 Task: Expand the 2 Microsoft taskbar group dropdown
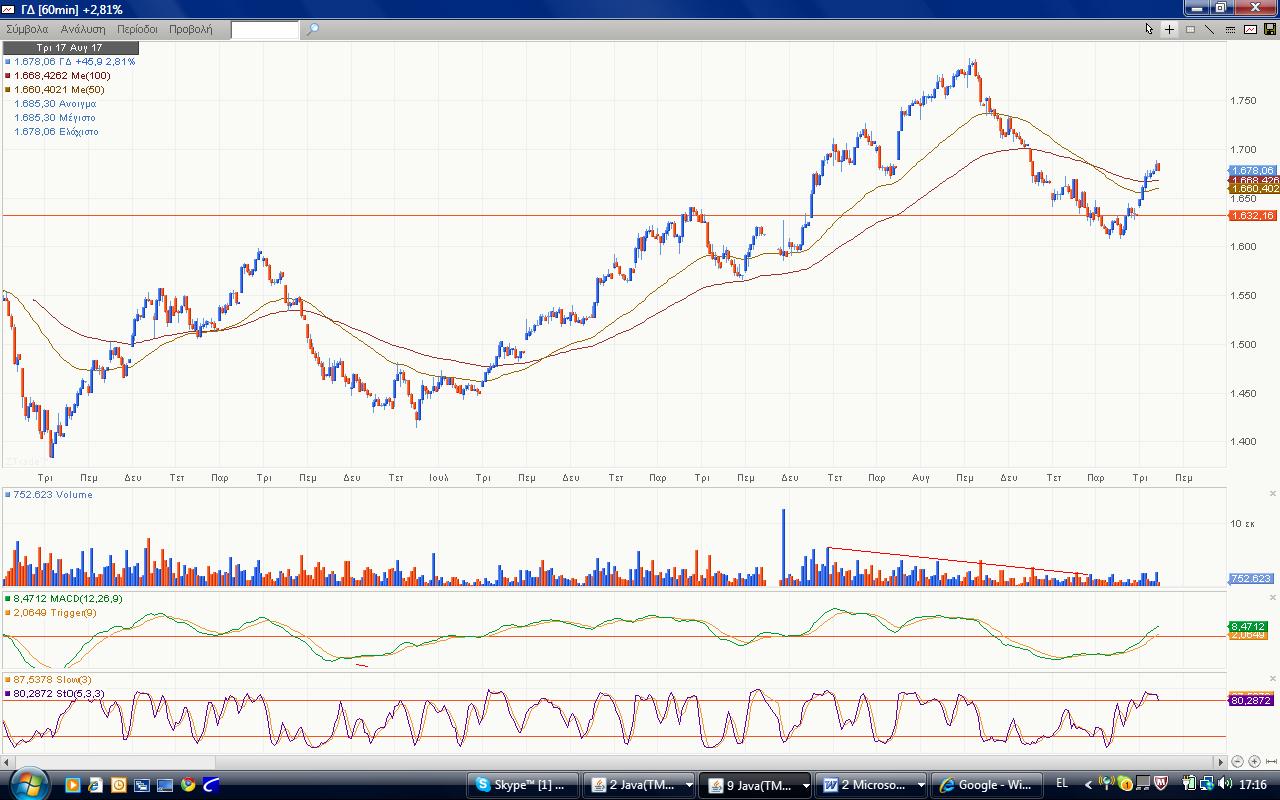click(920, 785)
